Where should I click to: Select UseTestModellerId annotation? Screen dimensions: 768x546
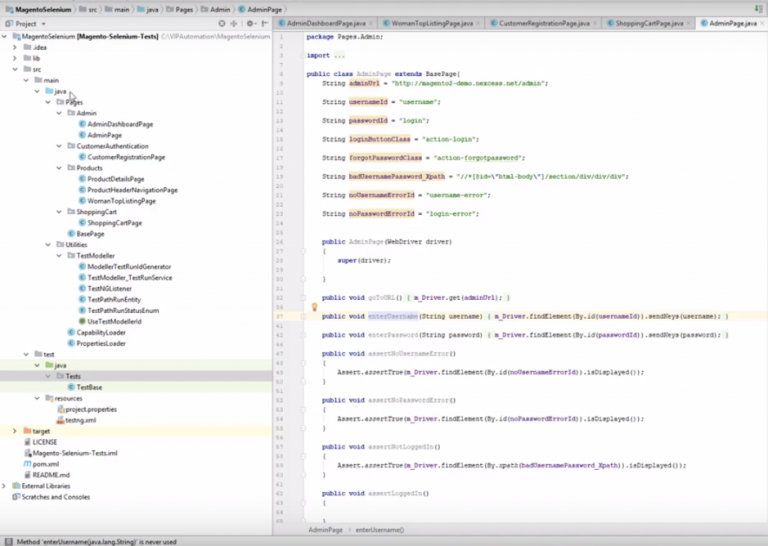tap(110, 321)
